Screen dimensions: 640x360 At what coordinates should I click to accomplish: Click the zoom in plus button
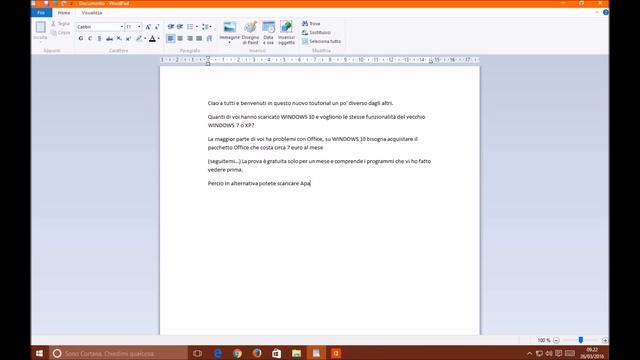point(605,340)
